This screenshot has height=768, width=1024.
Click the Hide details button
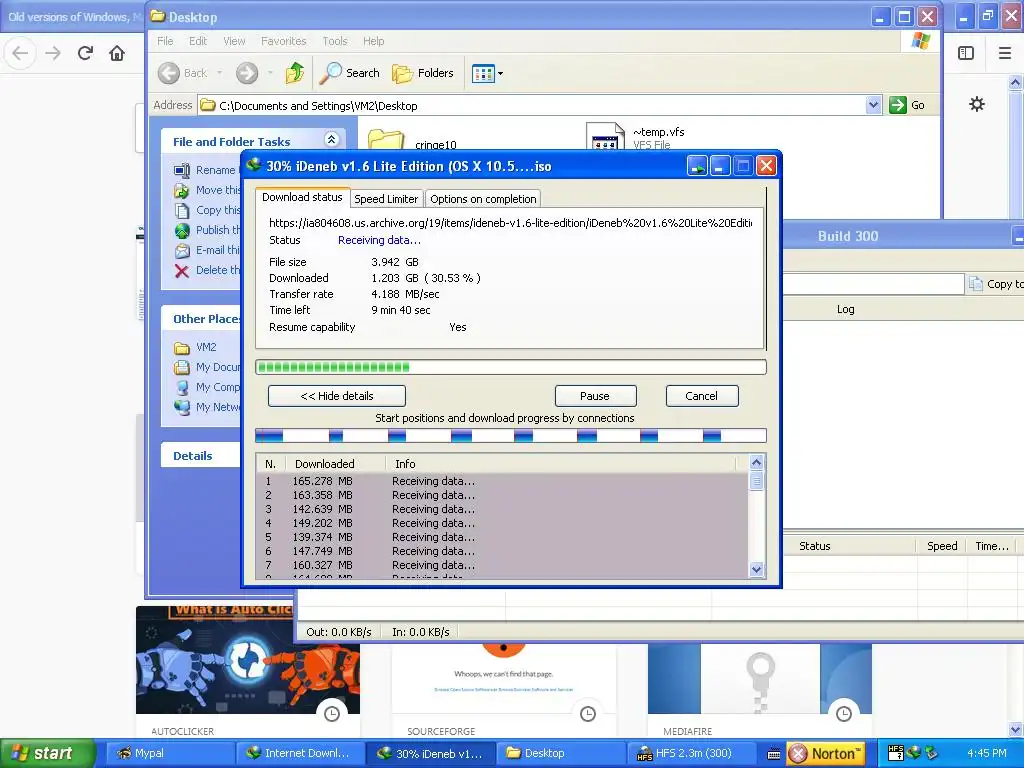point(337,396)
